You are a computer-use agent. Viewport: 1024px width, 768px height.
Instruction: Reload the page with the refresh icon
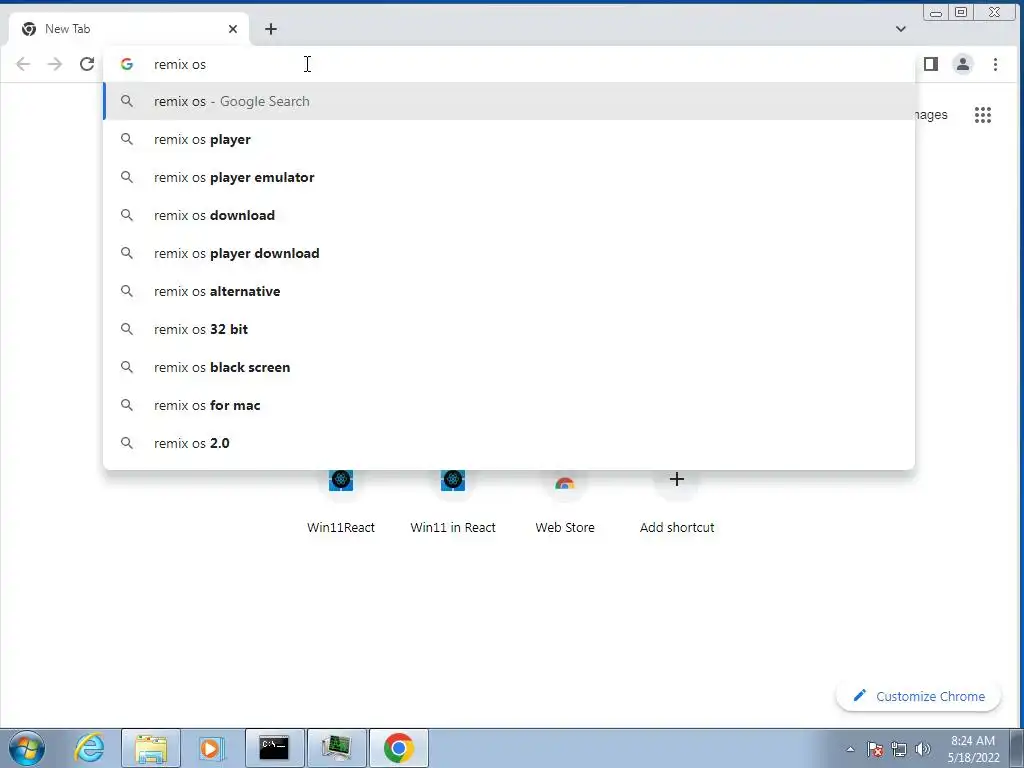(x=87, y=64)
